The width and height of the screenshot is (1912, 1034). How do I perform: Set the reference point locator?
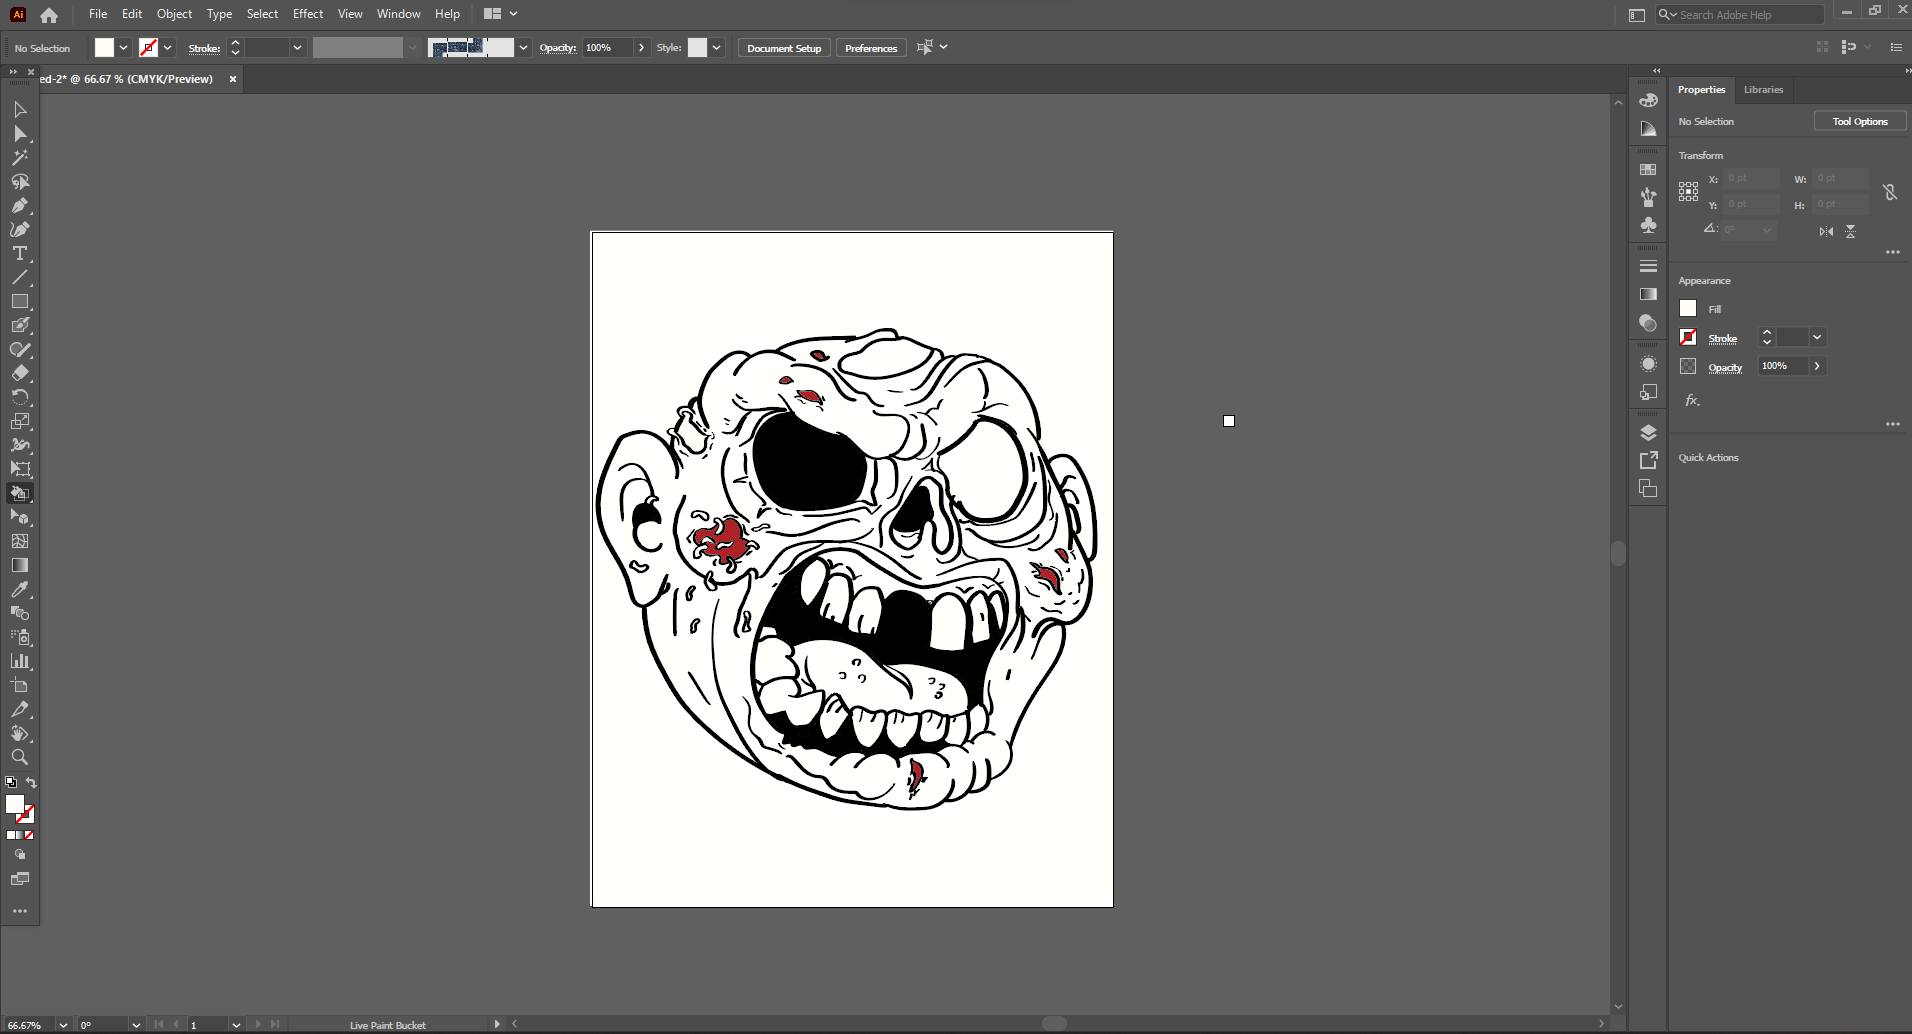[x=1688, y=191]
